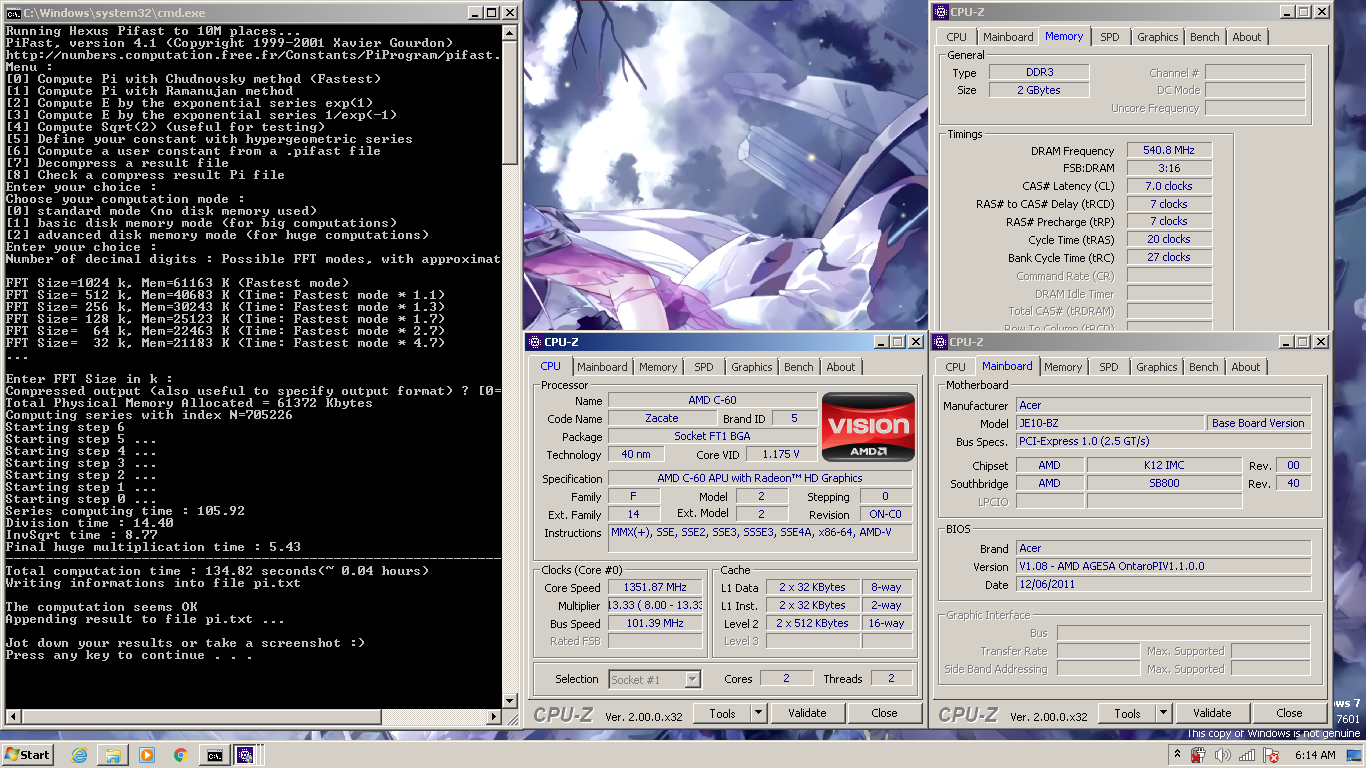
Task: Click the title icon of CPU-Z Memory window
Action: point(941,12)
